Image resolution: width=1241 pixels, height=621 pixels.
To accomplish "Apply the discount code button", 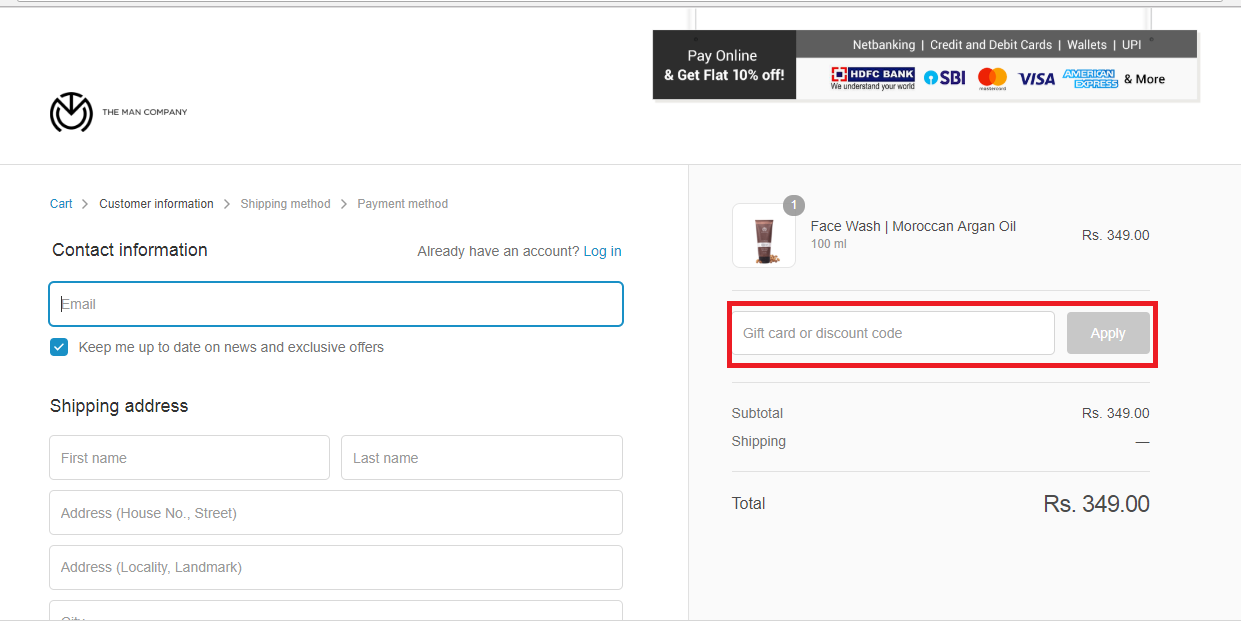I will click(x=1108, y=333).
